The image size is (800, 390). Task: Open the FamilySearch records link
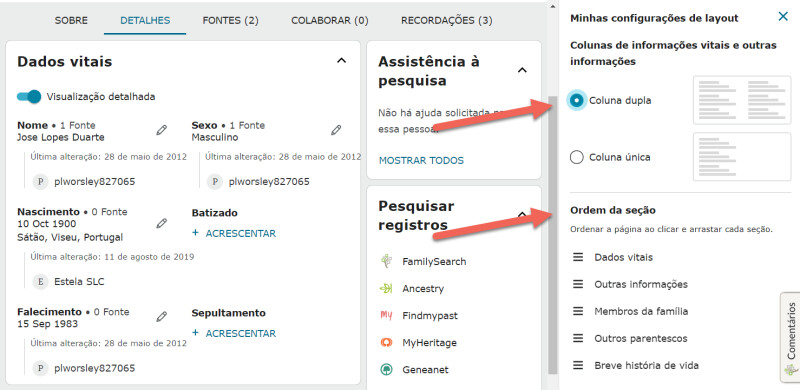pos(434,261)
